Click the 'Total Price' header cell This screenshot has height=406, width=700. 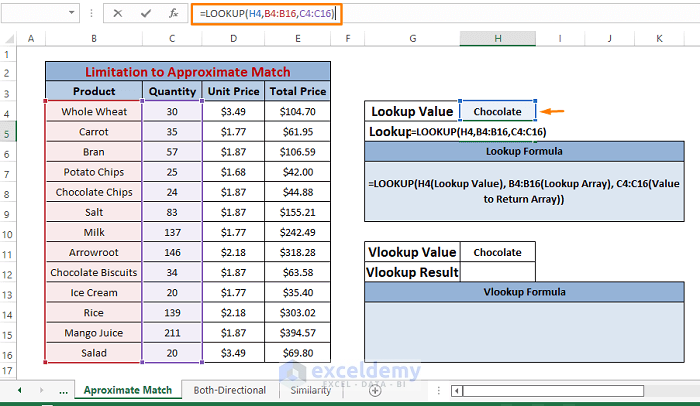pos(297,91)
